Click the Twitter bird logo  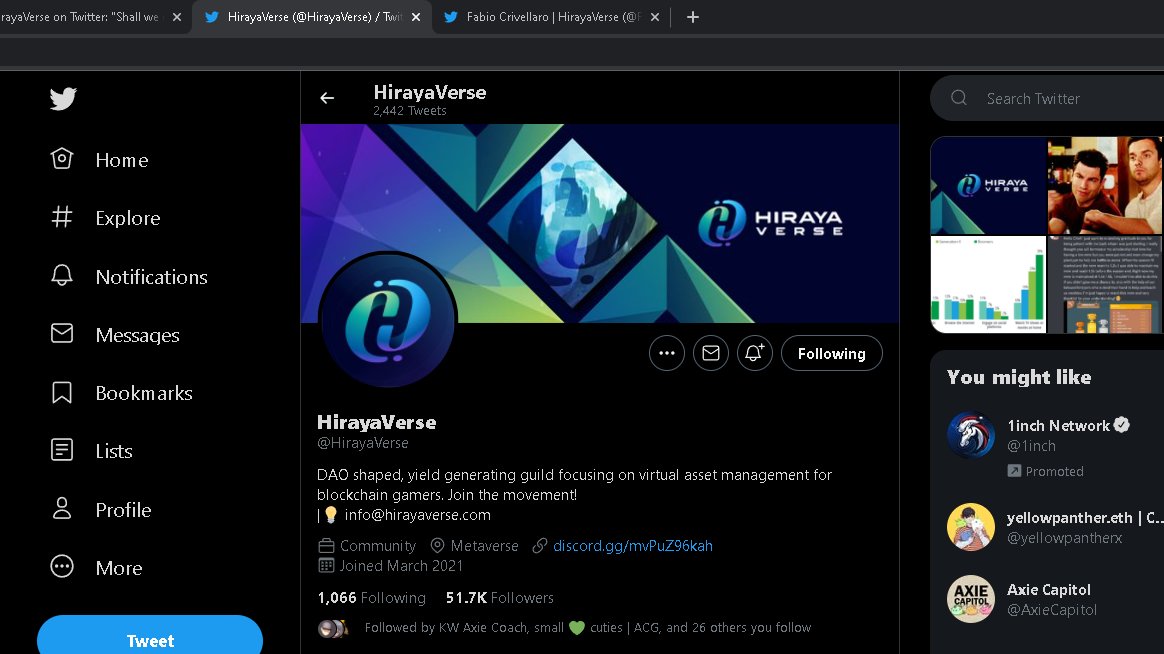tap(63, 98)
